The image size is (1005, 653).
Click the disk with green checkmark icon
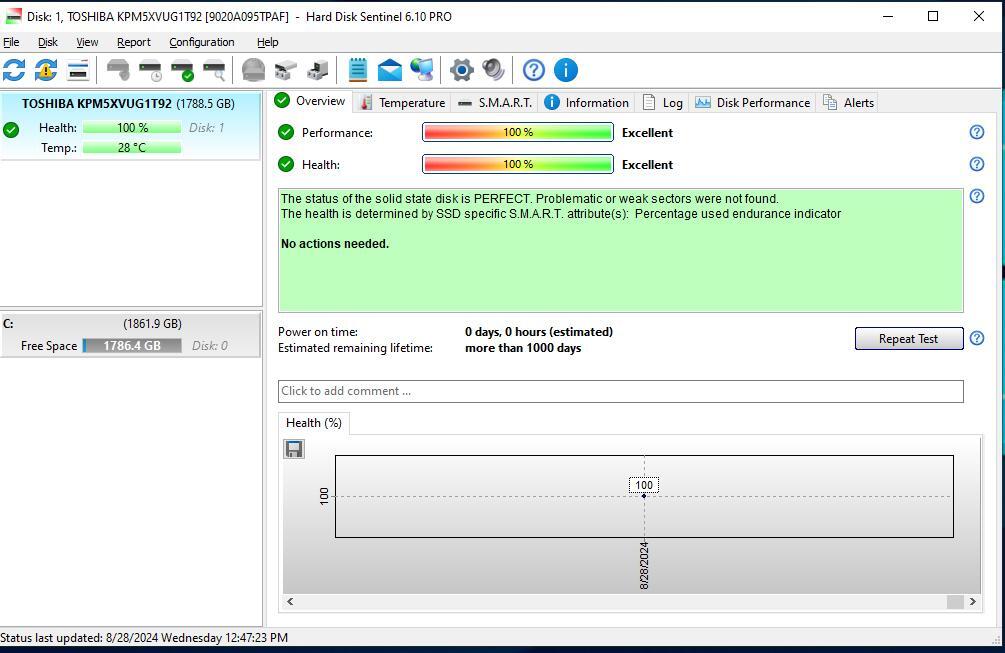182,70
